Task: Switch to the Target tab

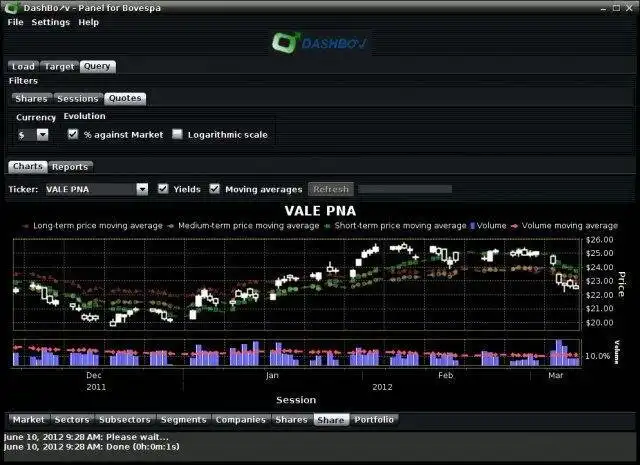Action: (x=60, y=66)
